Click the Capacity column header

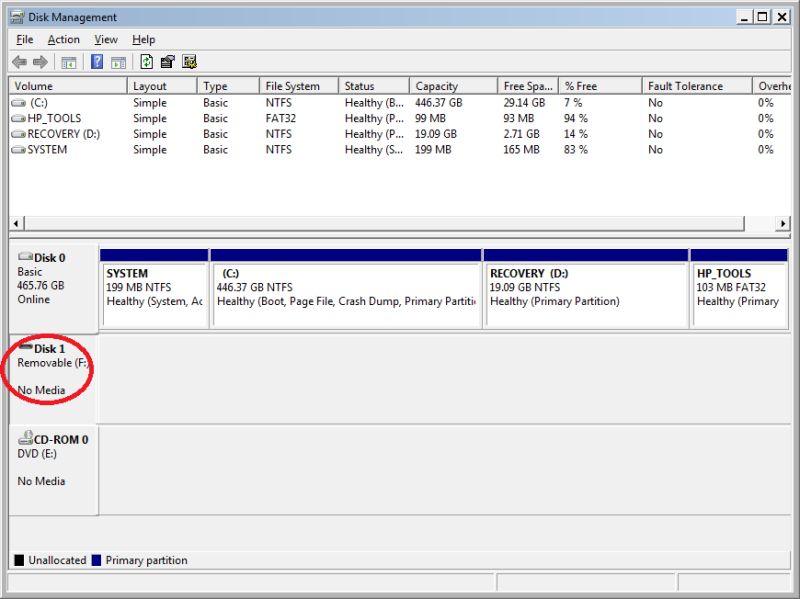click(x=450, y=85)
